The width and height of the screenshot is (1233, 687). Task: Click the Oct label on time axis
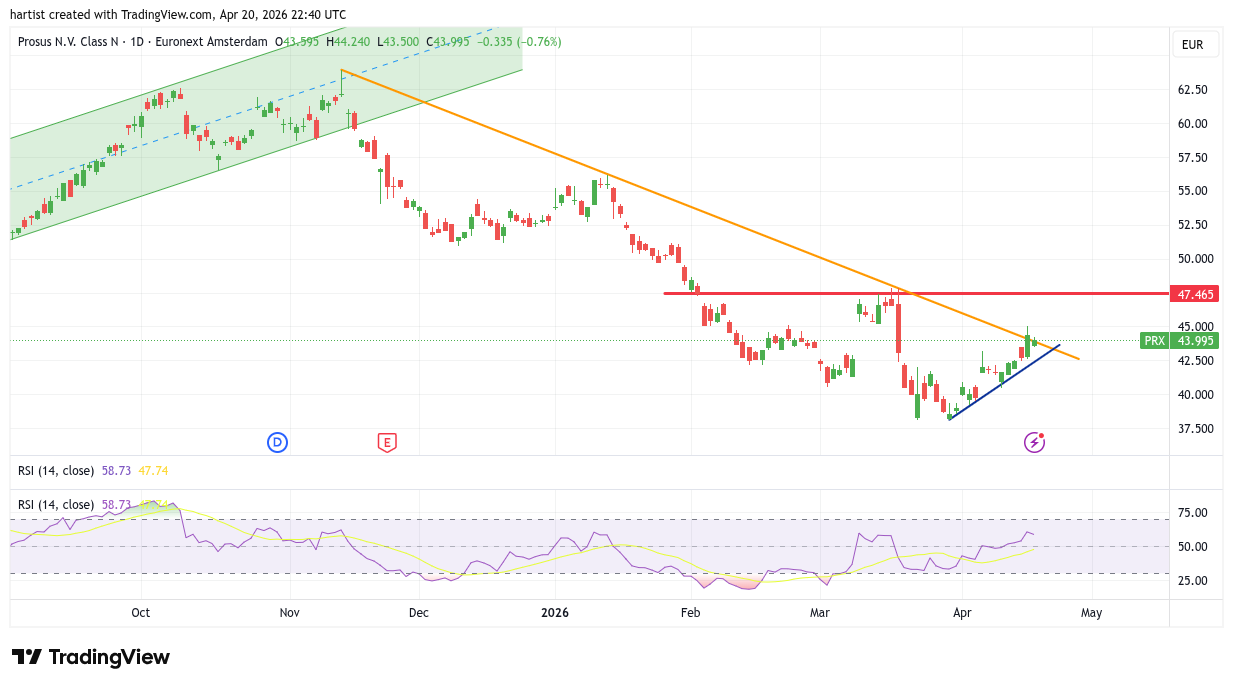pos(140,613)
